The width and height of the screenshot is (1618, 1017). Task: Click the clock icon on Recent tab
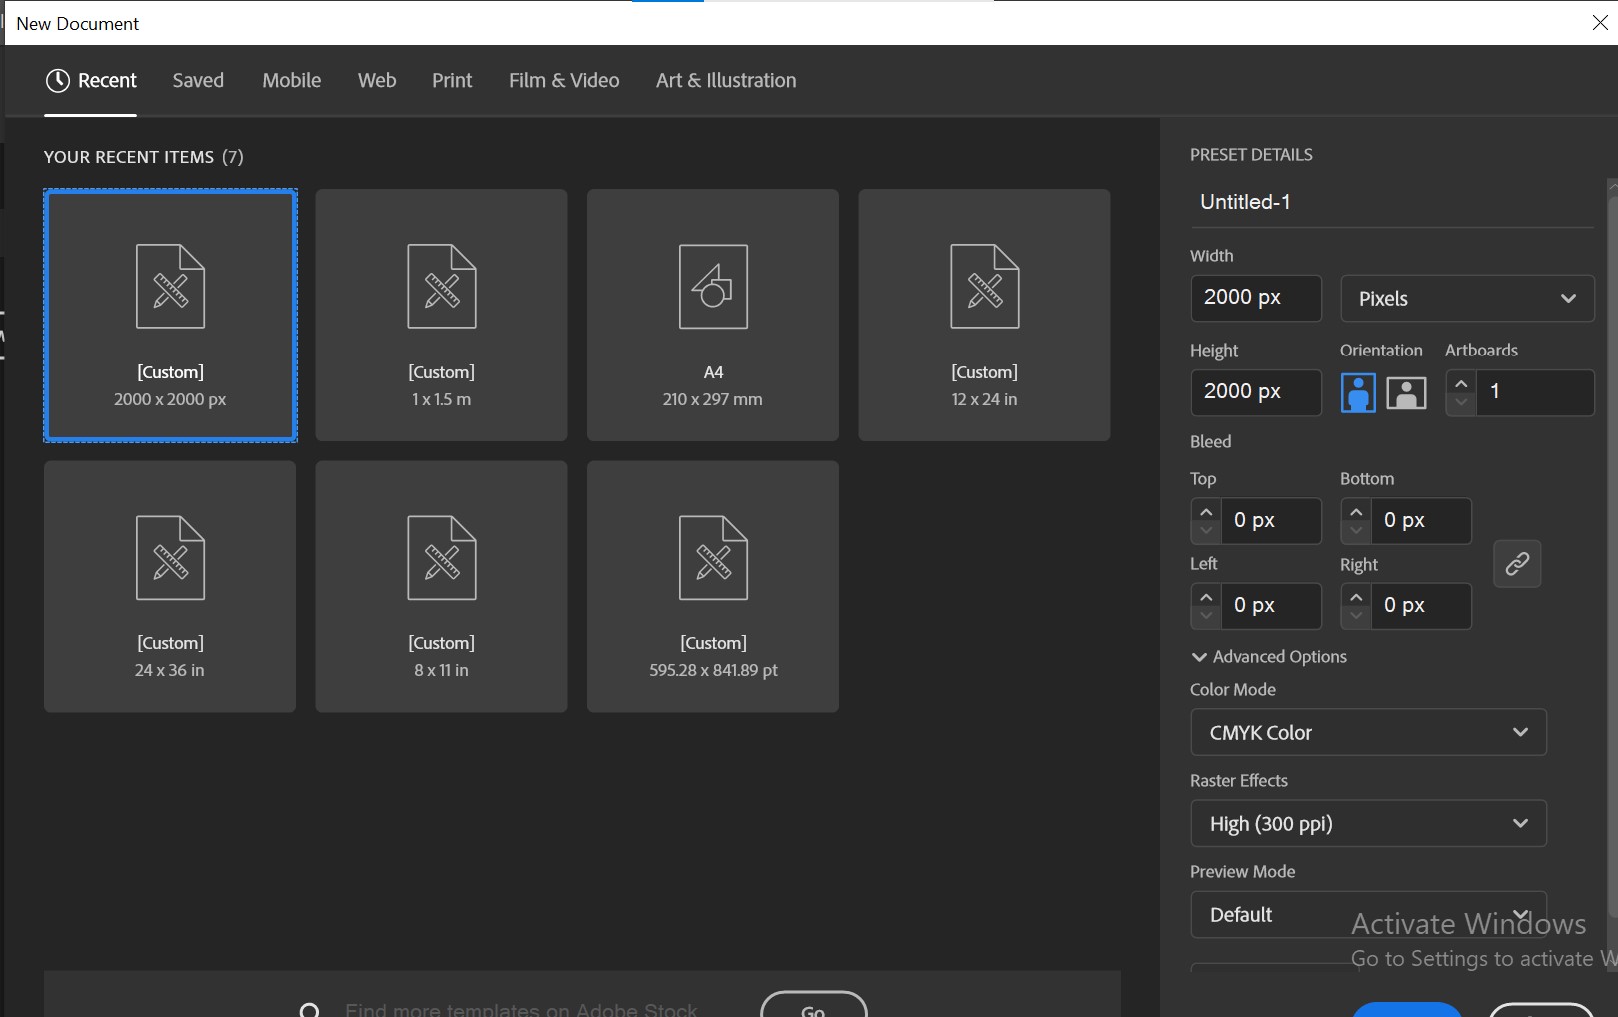pos(58,81)
